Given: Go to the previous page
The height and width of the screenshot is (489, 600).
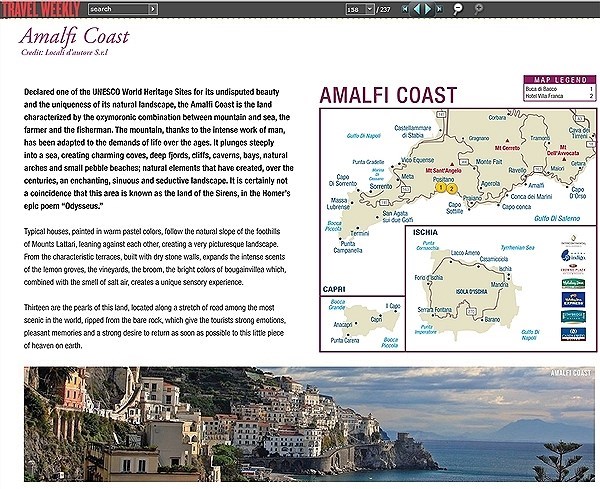Looking at the screenshot, I should [x=417, y=9].
